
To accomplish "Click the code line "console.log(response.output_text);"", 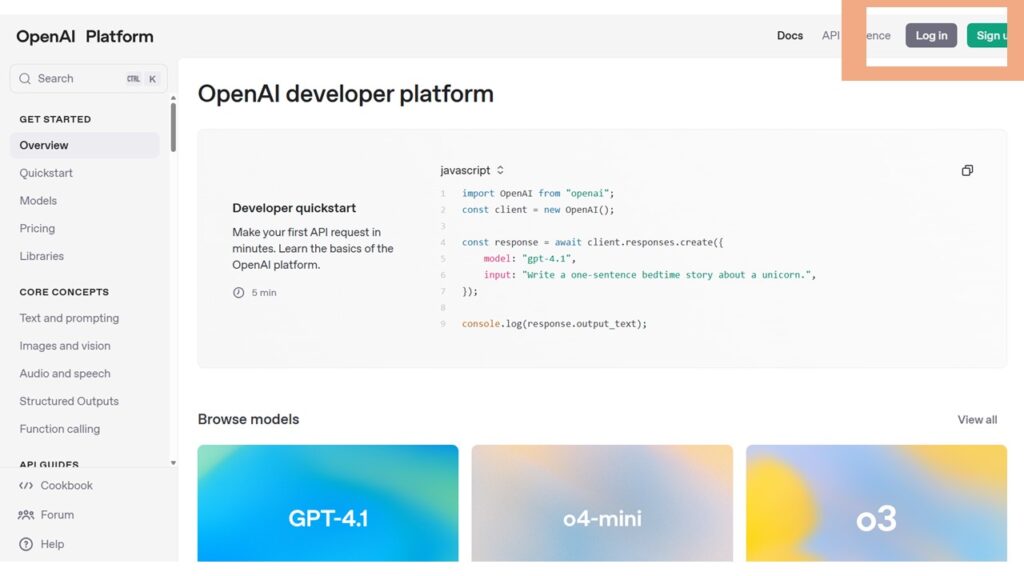I will coord(554,324).
